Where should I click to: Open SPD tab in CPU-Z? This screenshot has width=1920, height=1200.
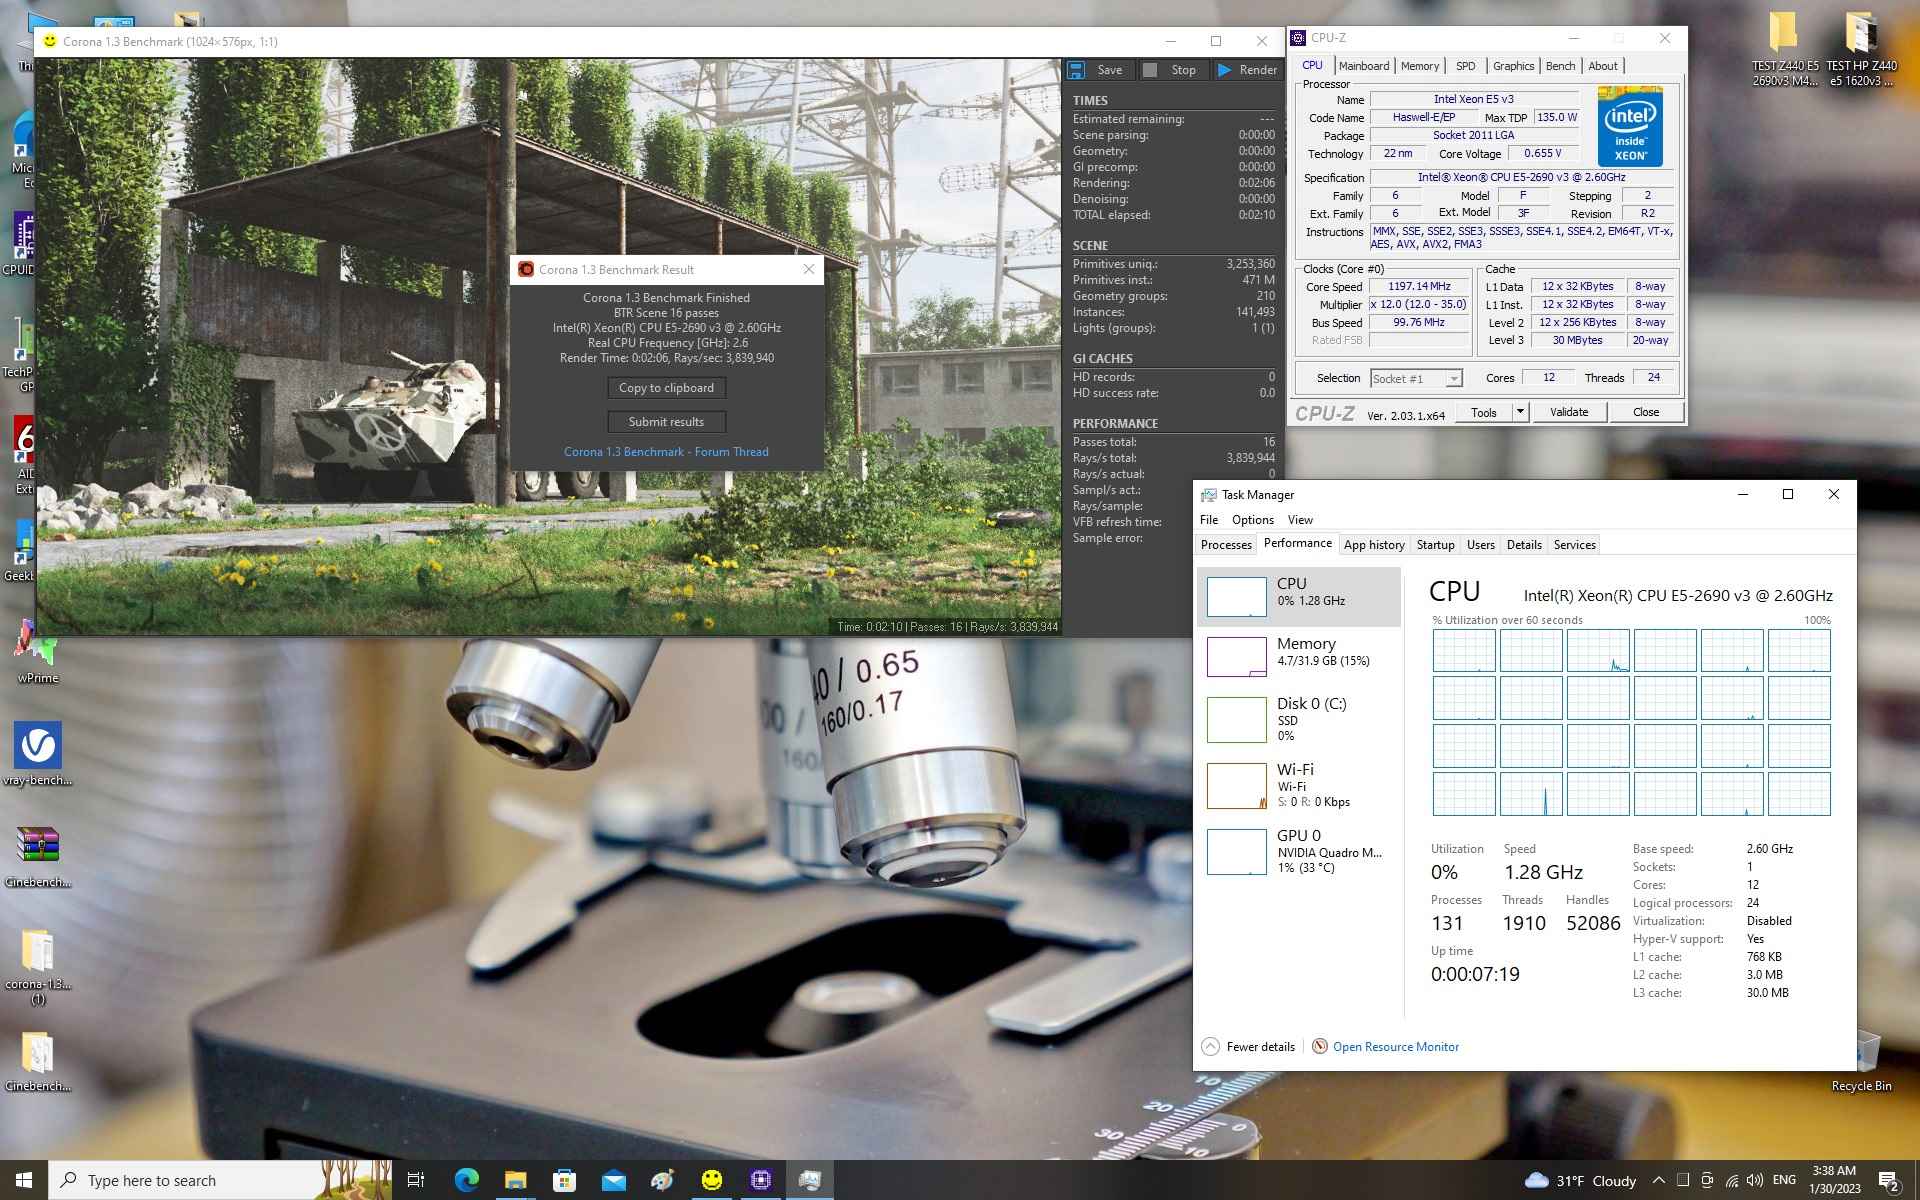click(1466, 66)
